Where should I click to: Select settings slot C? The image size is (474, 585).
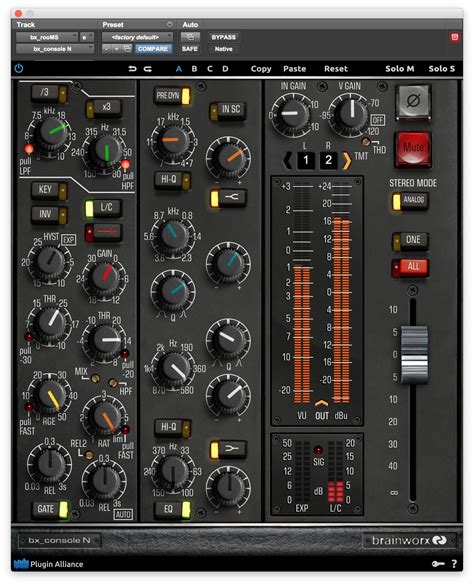(210, 69)
